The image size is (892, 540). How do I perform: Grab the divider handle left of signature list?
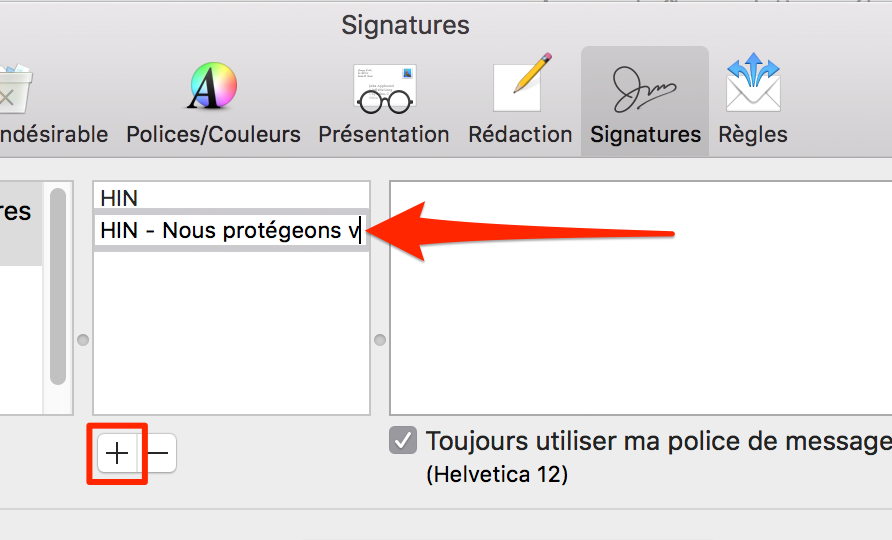point(83,340)
